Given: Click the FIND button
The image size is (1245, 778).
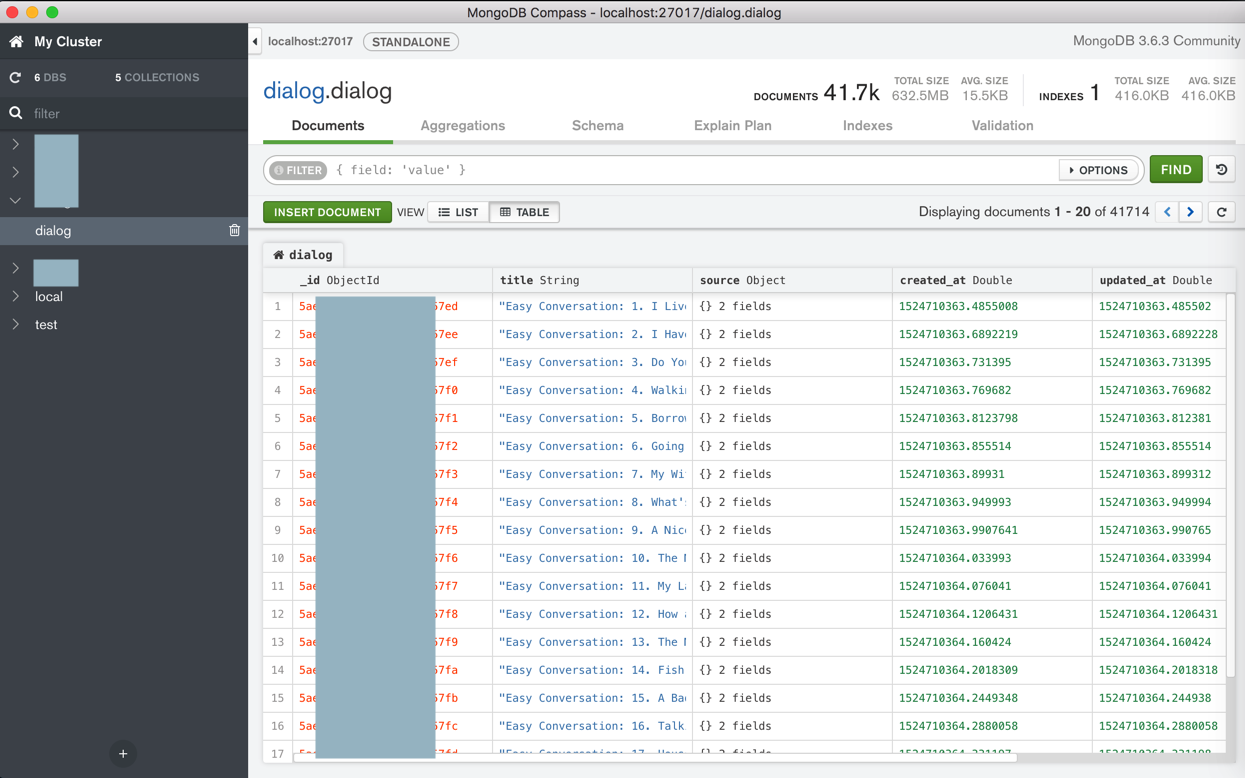Looking at the screenshot, I should [x=1176, y=170].
